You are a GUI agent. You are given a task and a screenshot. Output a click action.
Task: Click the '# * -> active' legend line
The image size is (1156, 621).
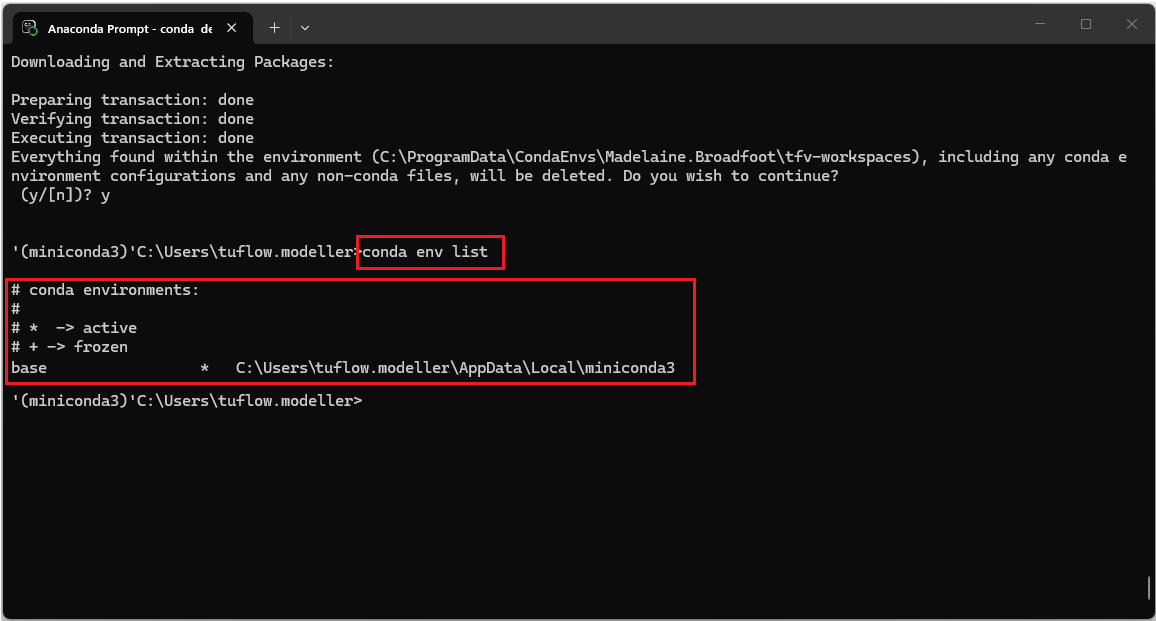point(73,329)
